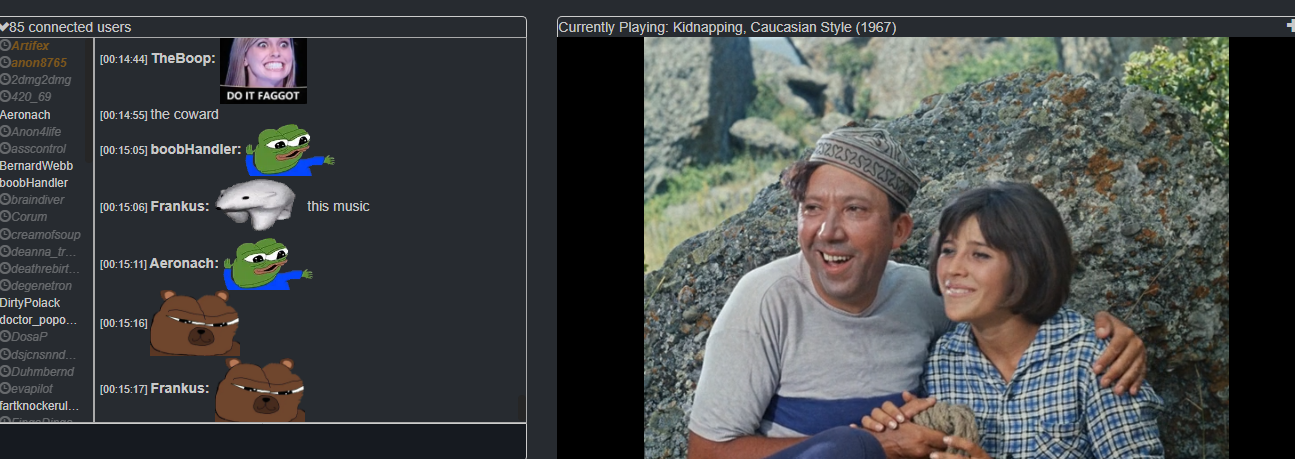Click the '85 connected users' header text

pos(70,27)
